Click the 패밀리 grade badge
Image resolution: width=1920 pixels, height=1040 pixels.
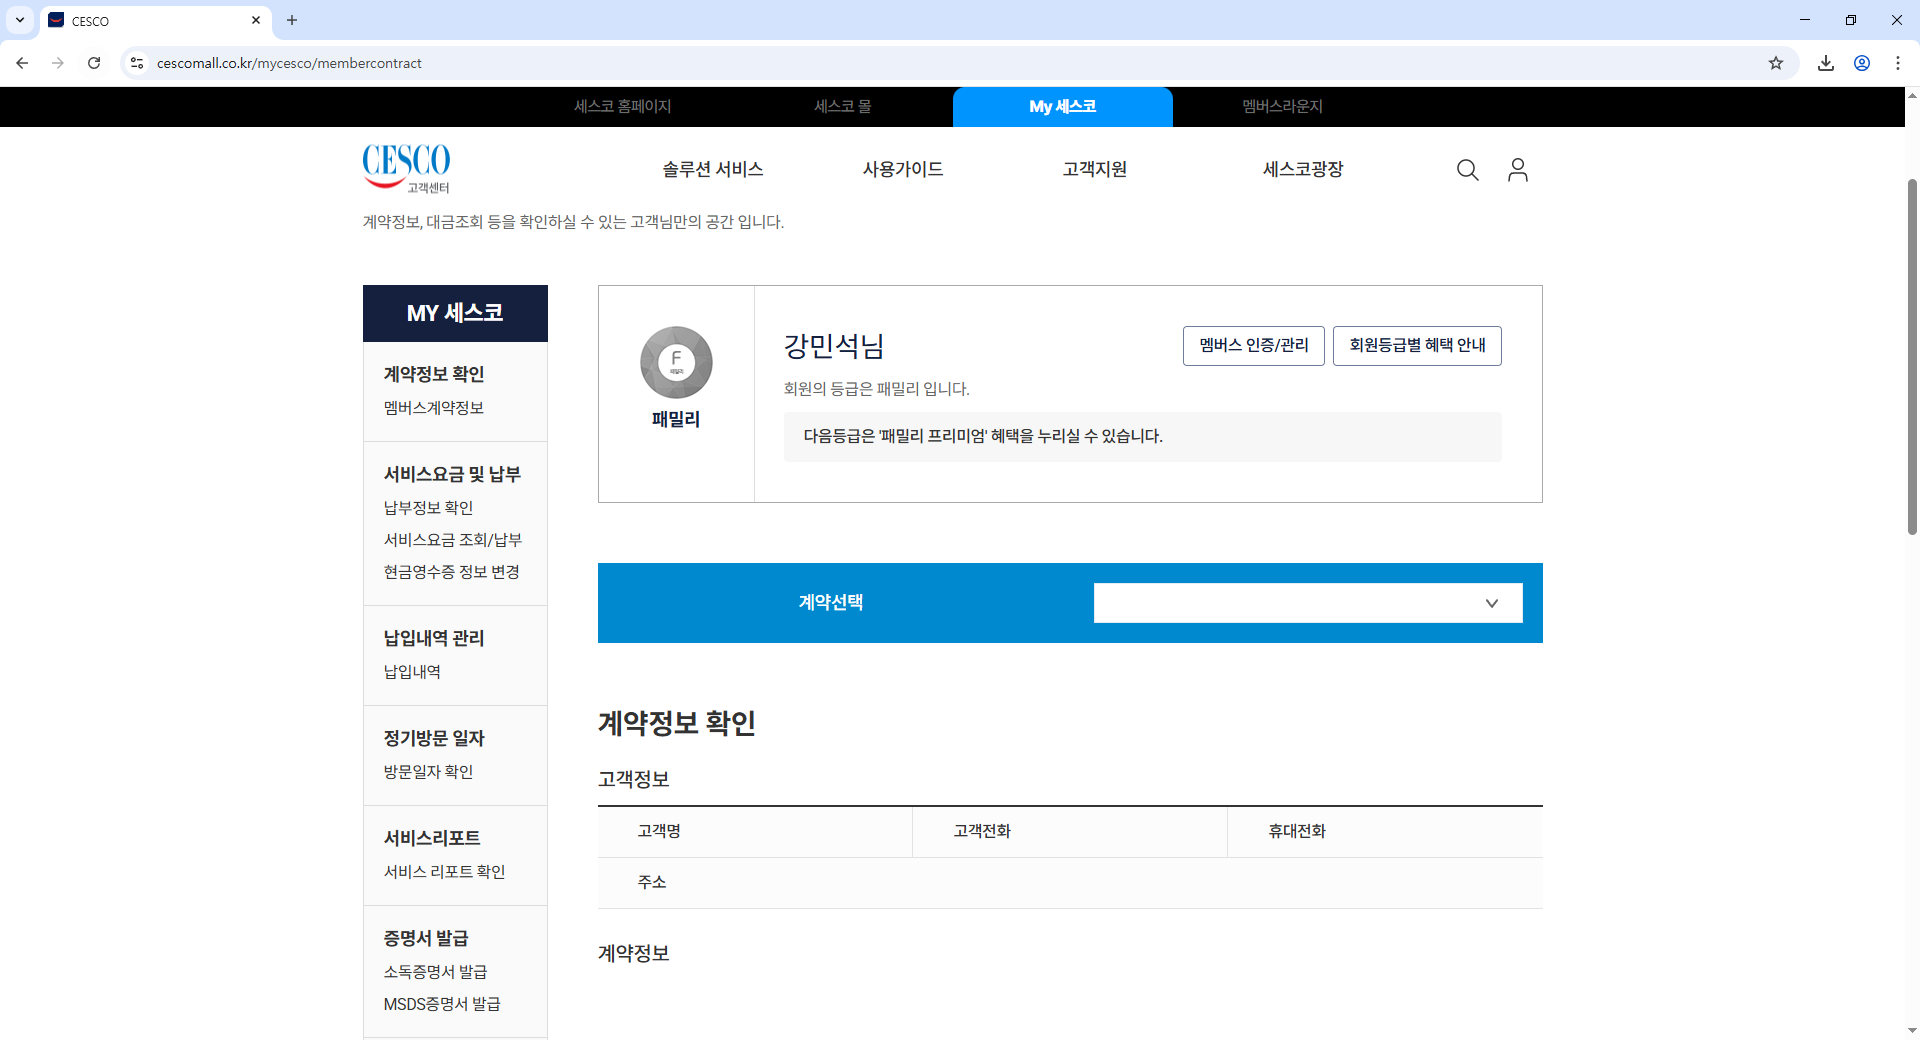point(676,363)
